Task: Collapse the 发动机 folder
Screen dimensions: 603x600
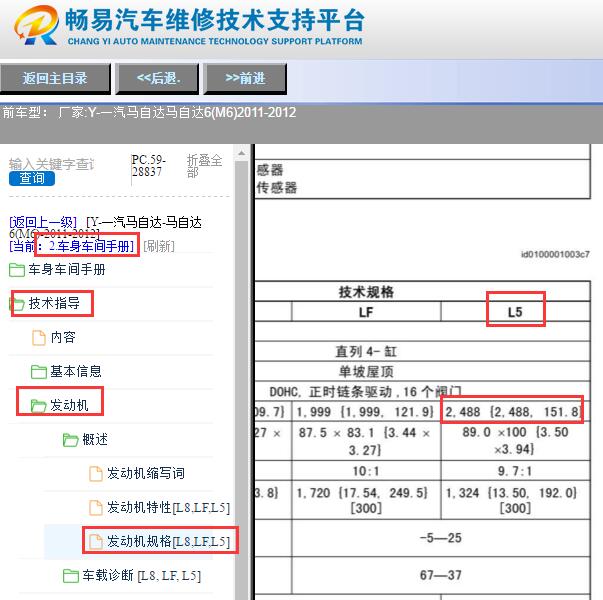Action: click(69, 405)
